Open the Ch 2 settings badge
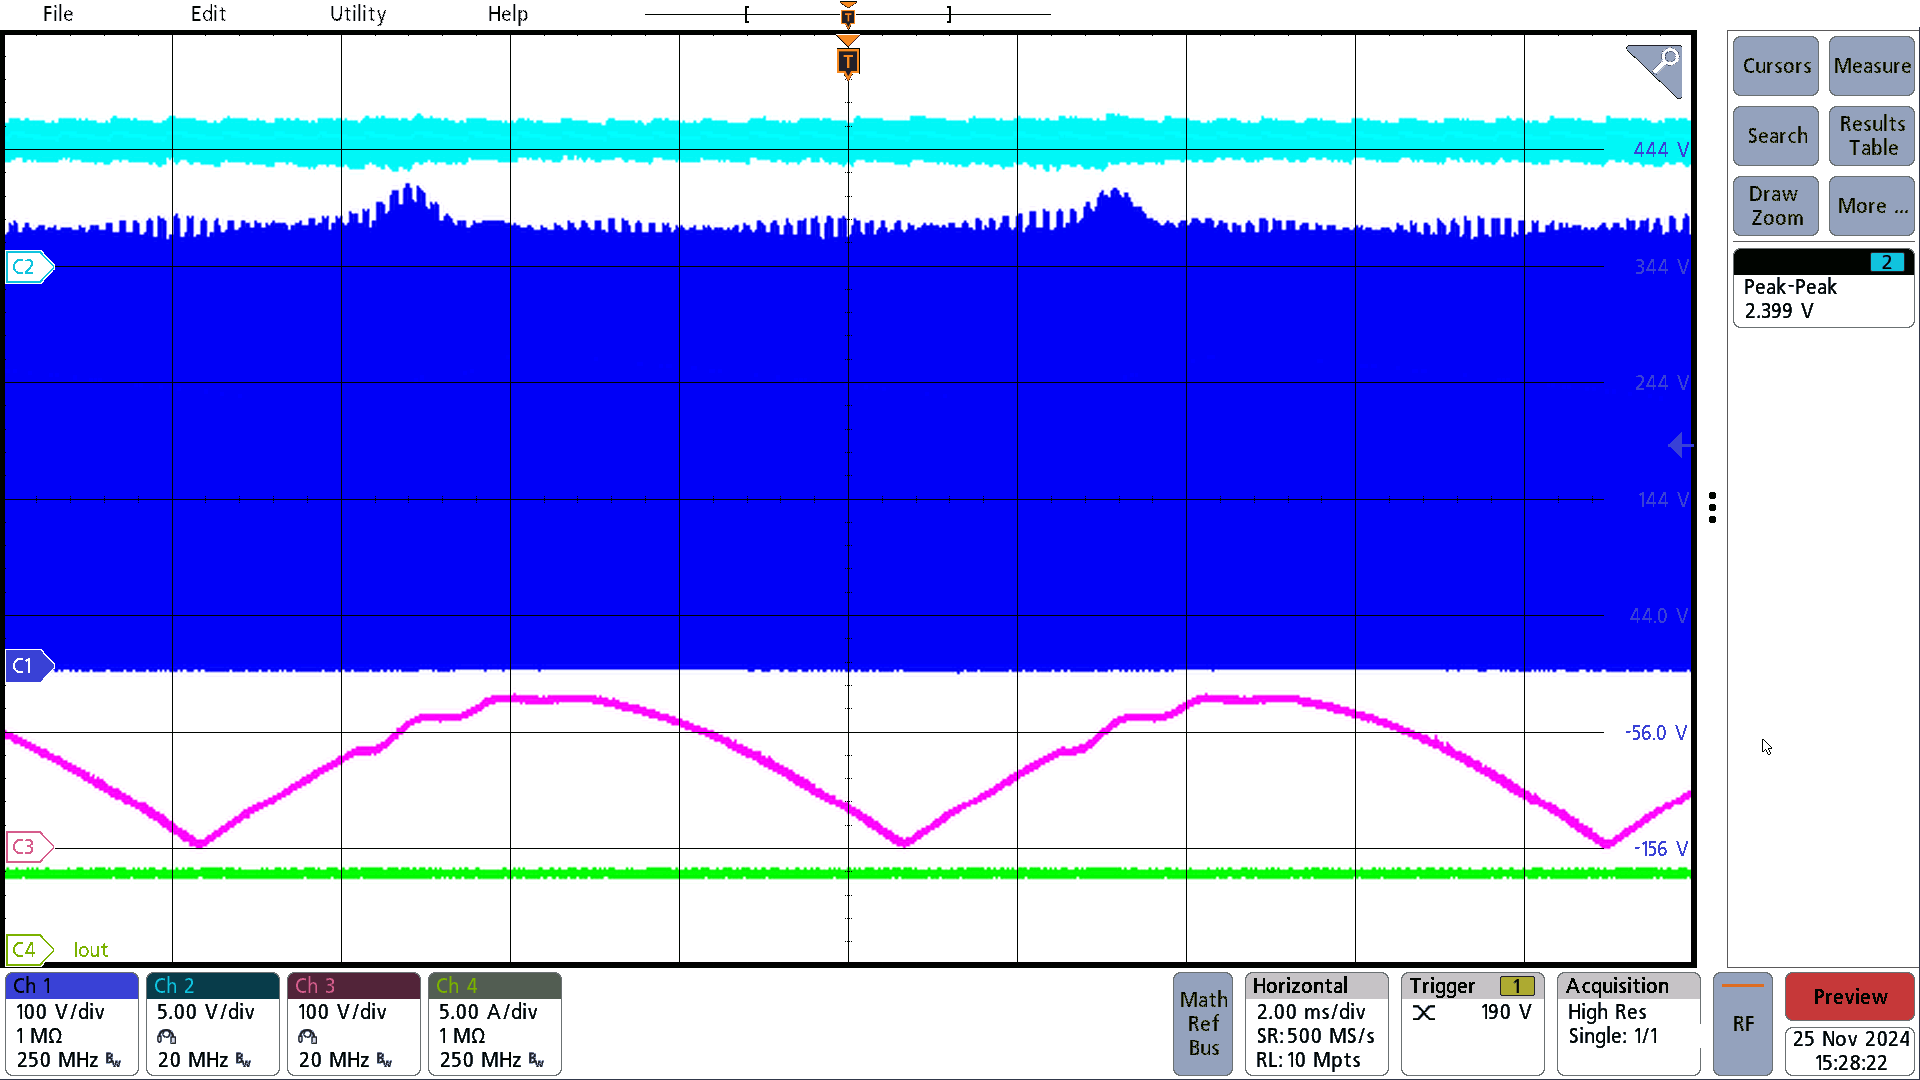 pos(213,1023)
